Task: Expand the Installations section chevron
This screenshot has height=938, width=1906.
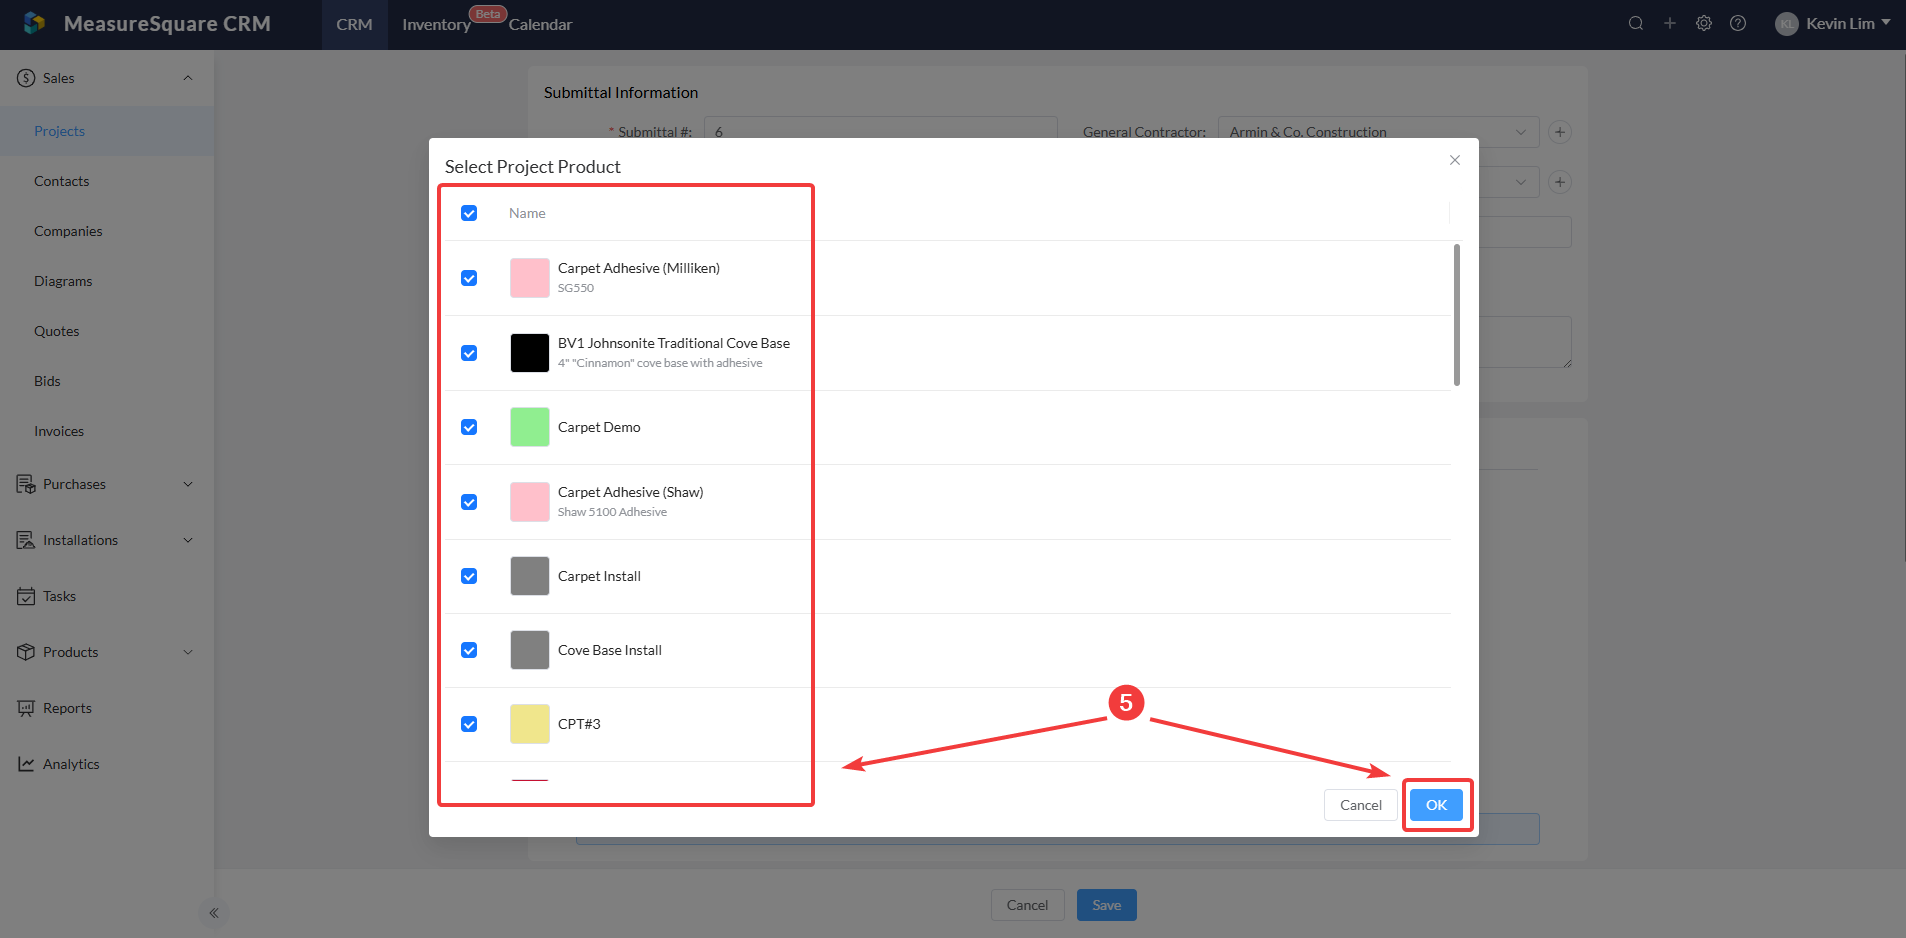Action: click(188, 540)
